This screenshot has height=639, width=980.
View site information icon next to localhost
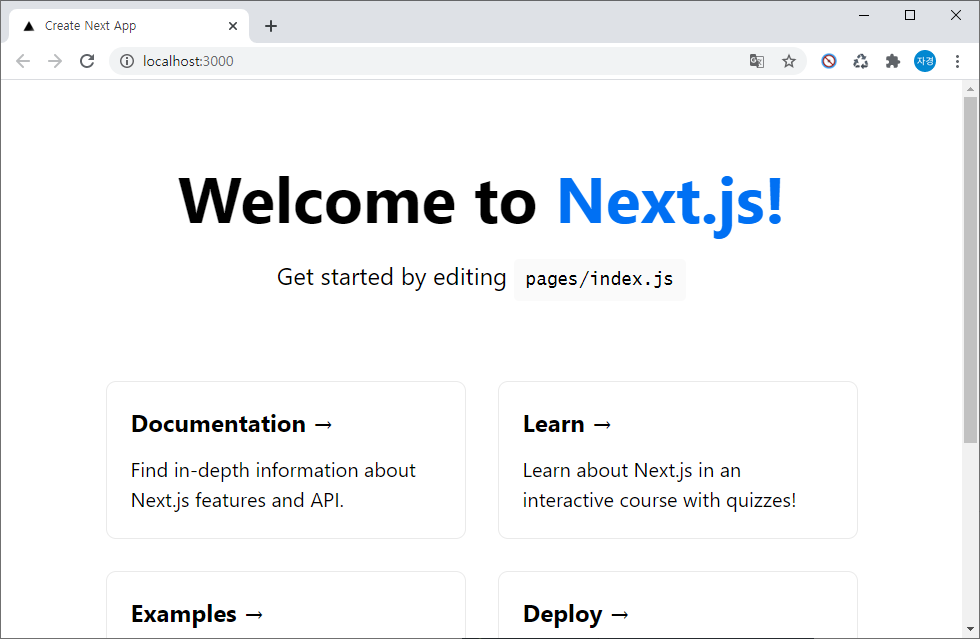(127, 61)
